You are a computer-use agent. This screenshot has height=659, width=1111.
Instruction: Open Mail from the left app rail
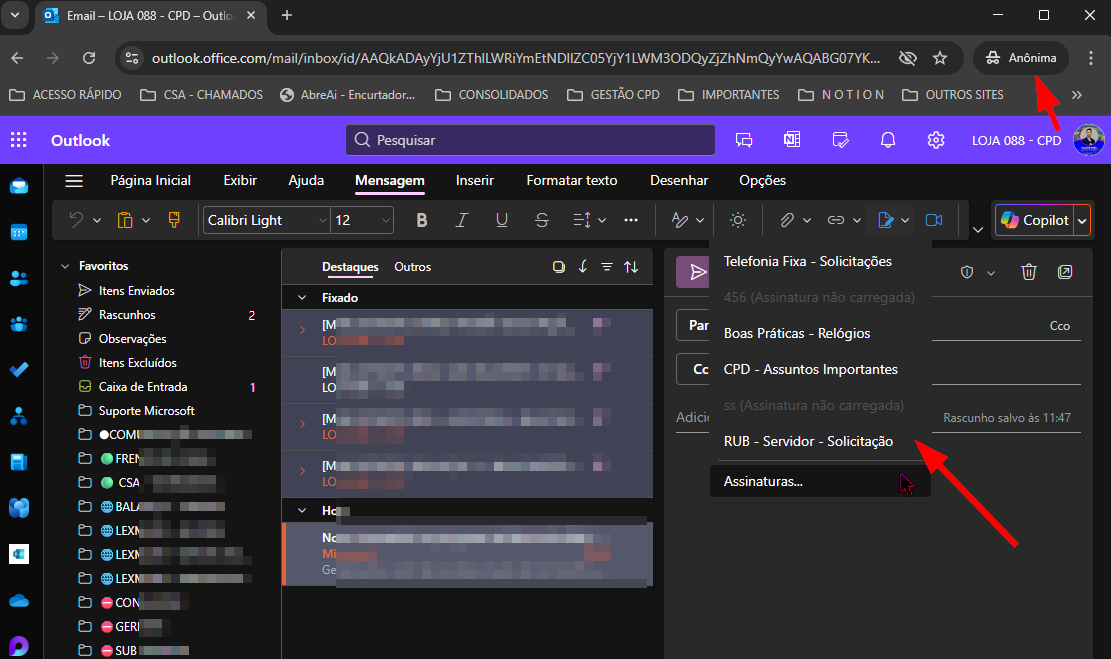click(x=19, y=186)
